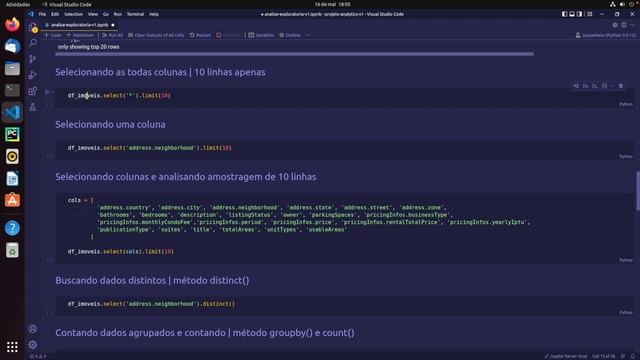Open the Selection menu
Image resolution: width=640 pixels, height=360 pixels.
73,14
